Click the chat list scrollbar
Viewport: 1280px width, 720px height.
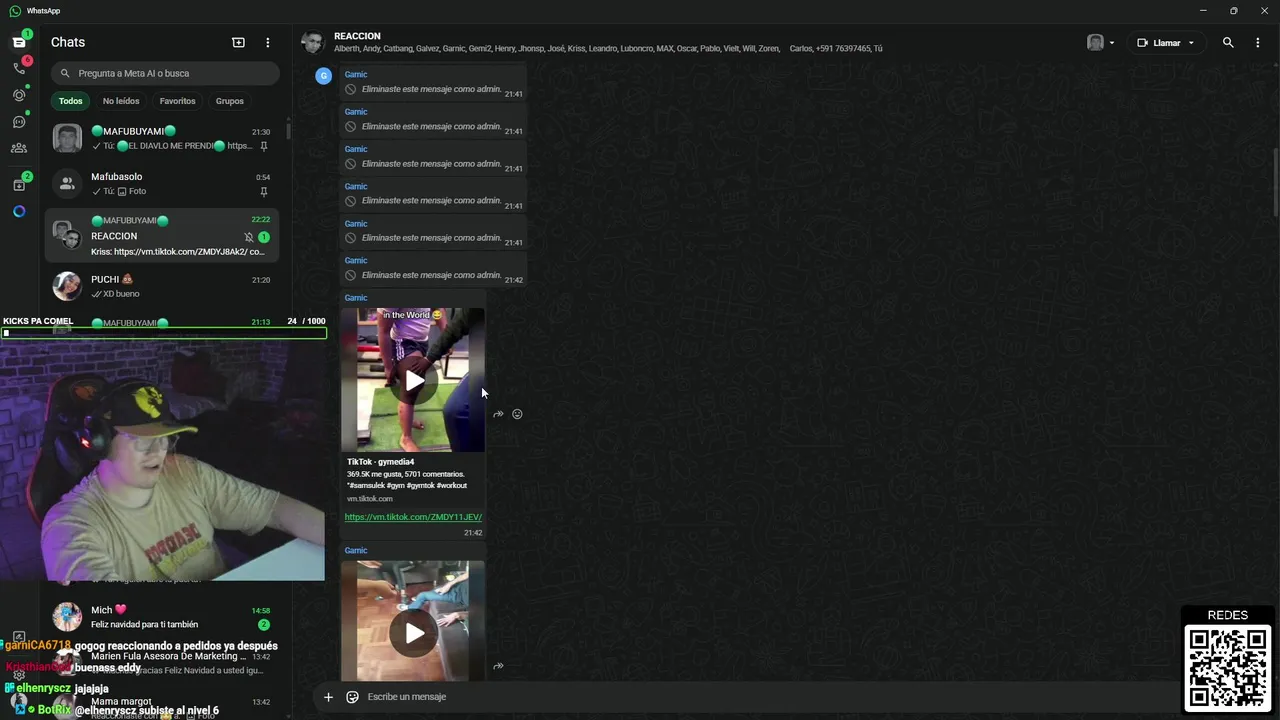click(289, 131)
